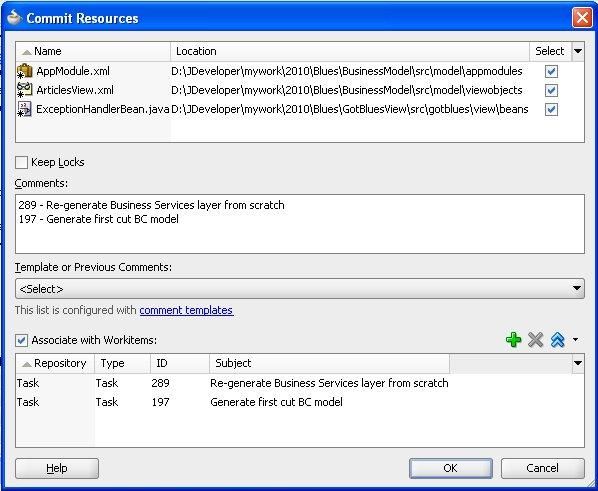
Task: Click inside the Comments text area
Action: coord(300,224)
